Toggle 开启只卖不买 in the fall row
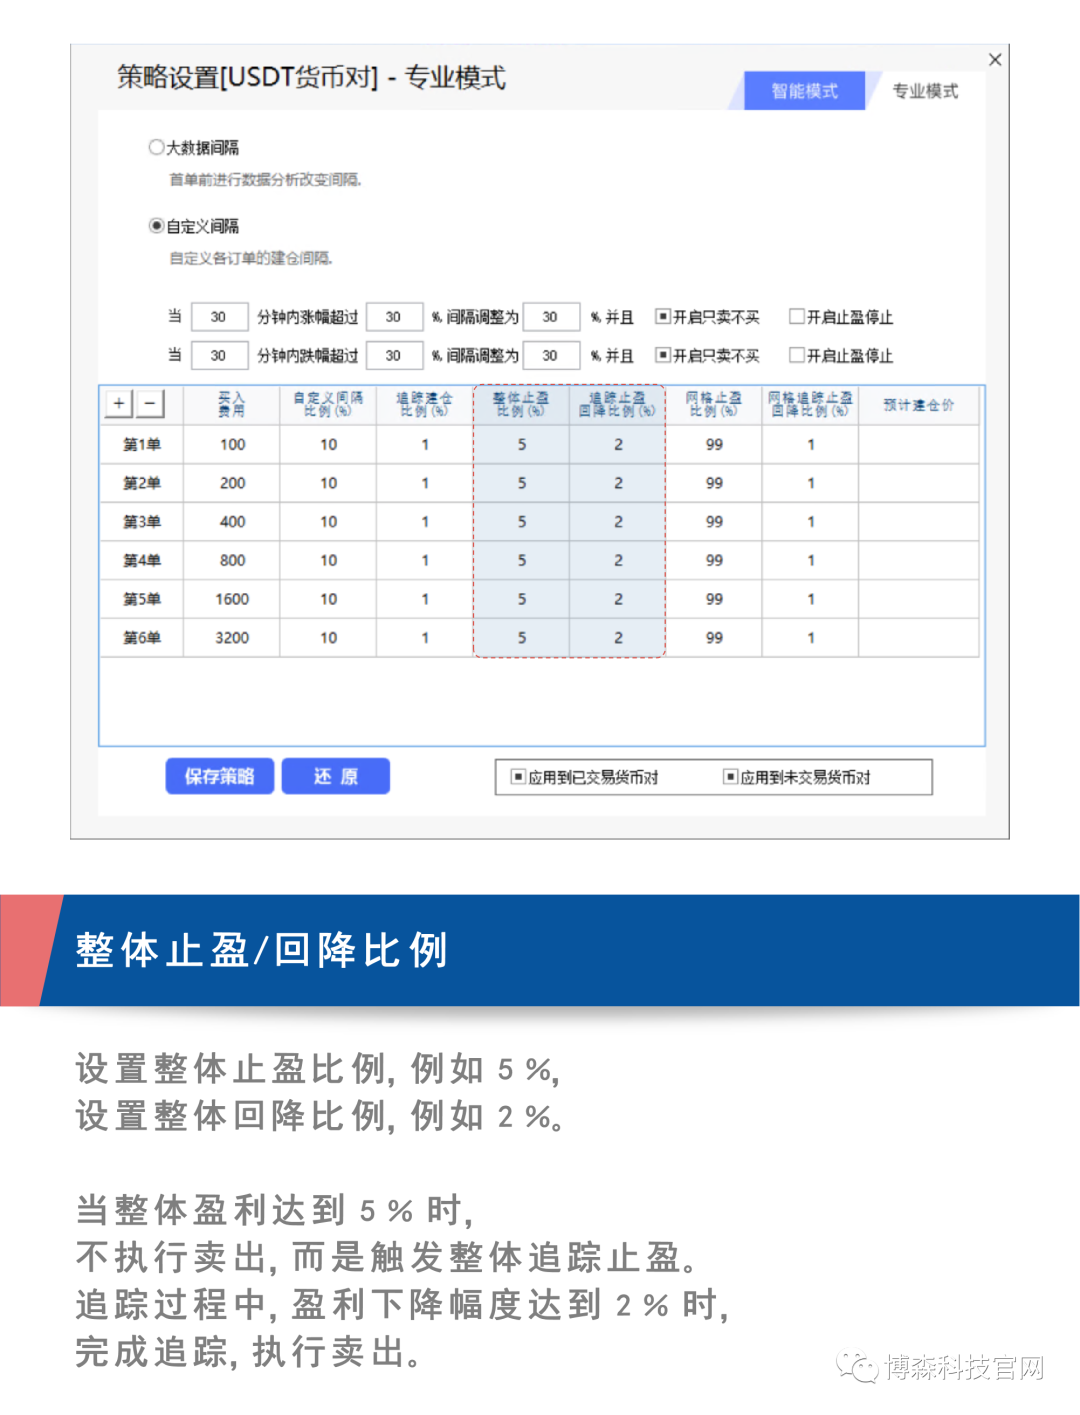Viewport: 1080px width, 1415px height. click(x=662, y=355)
